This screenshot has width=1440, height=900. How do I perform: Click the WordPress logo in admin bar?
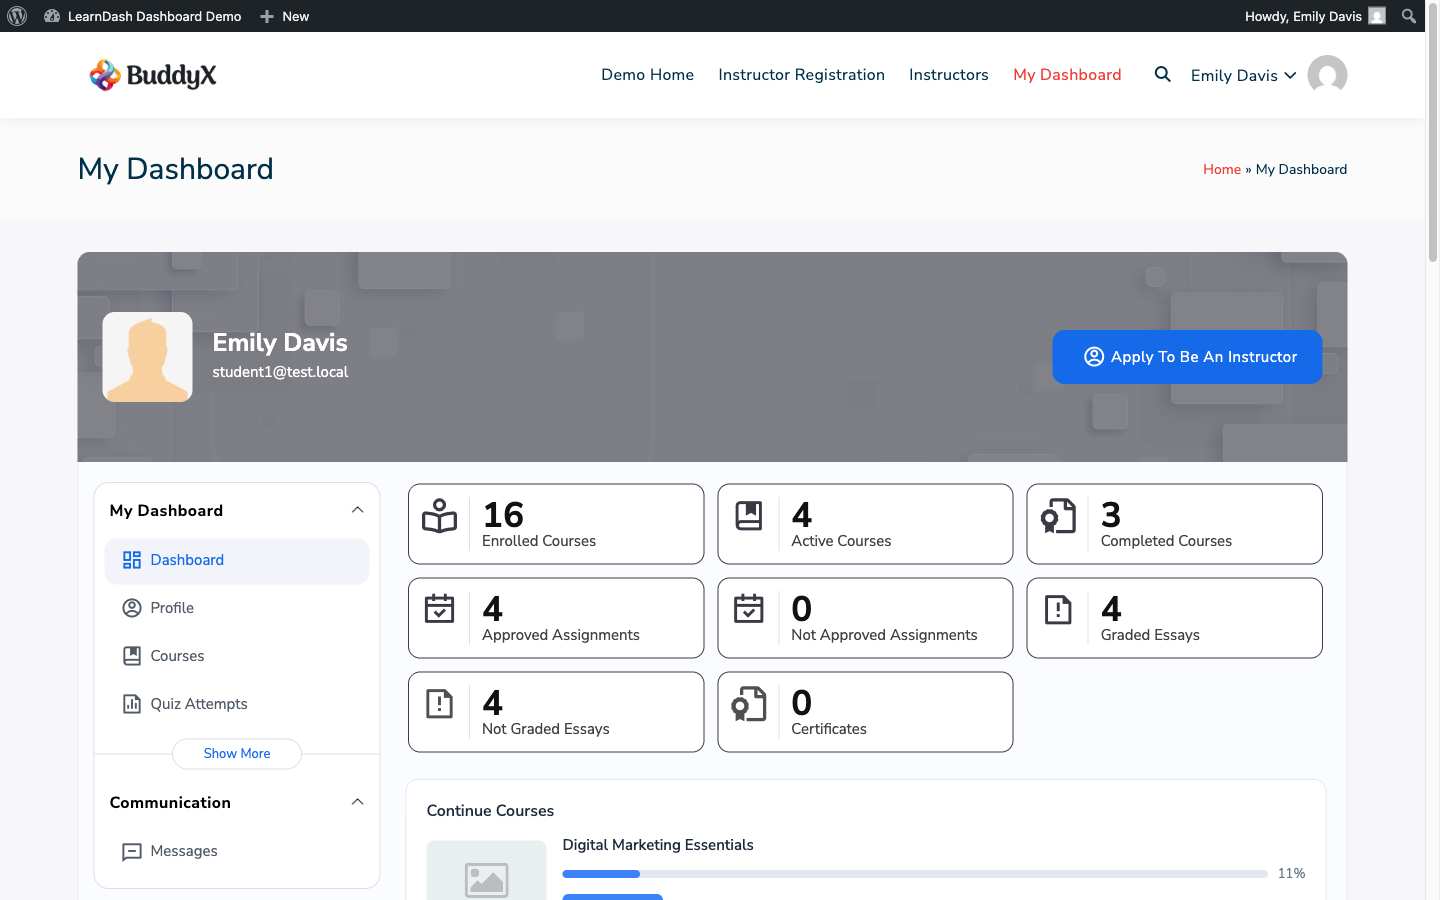[17, 15]
